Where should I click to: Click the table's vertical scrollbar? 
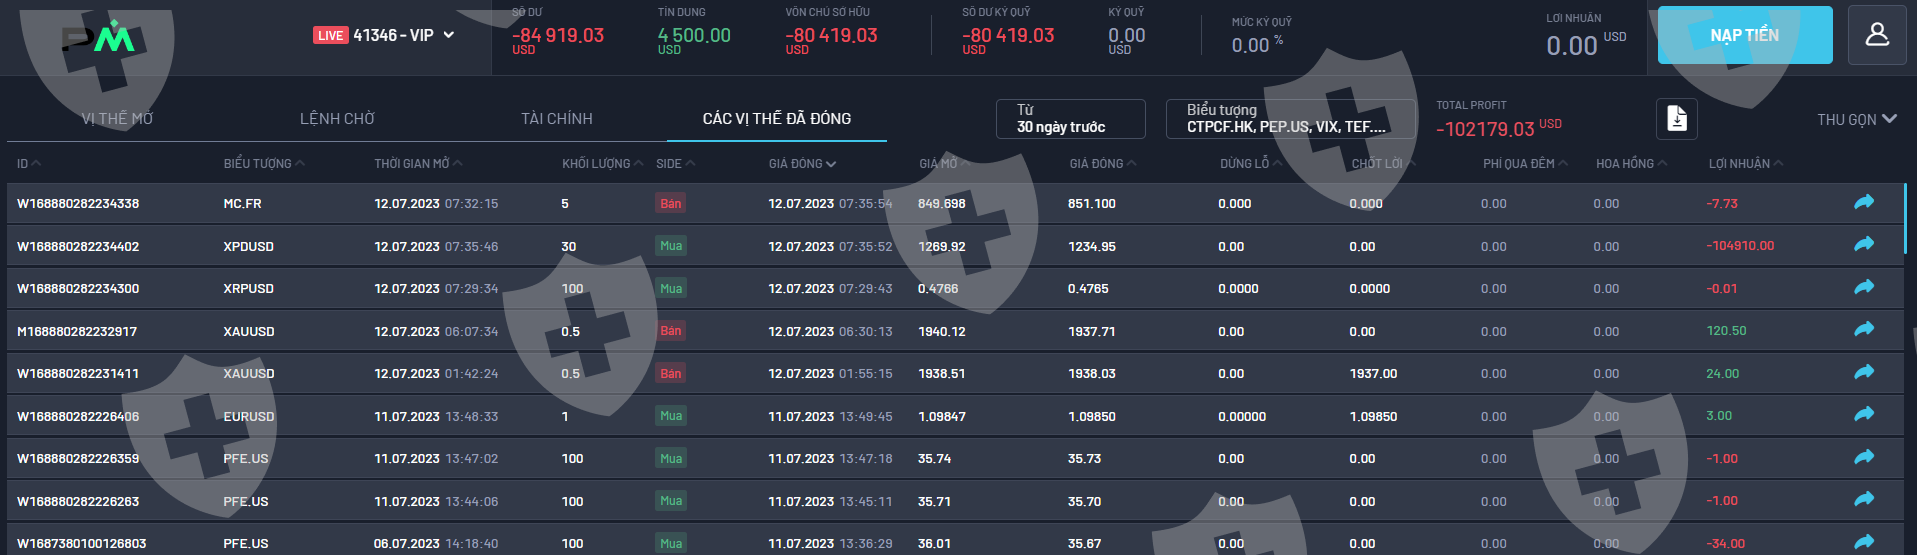pos(1906,218)
